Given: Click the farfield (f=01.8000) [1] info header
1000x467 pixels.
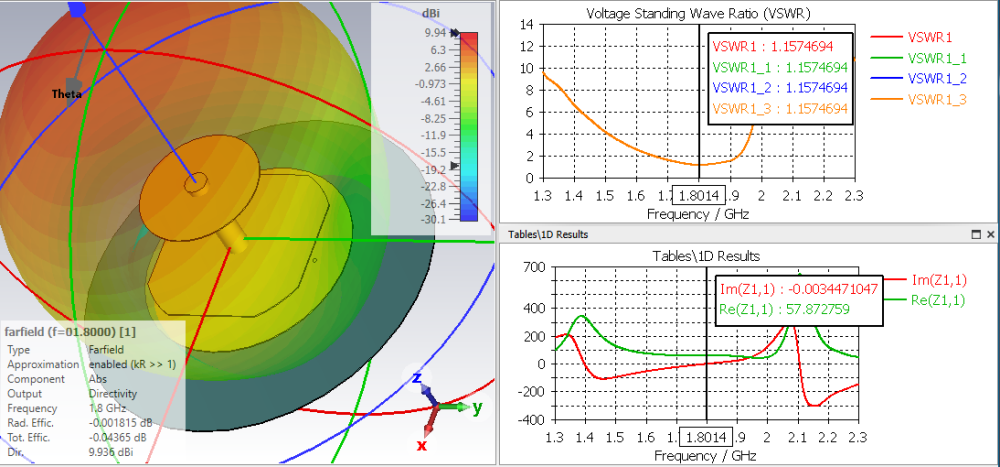Looking at the screenshot, I should pos(70,332).
